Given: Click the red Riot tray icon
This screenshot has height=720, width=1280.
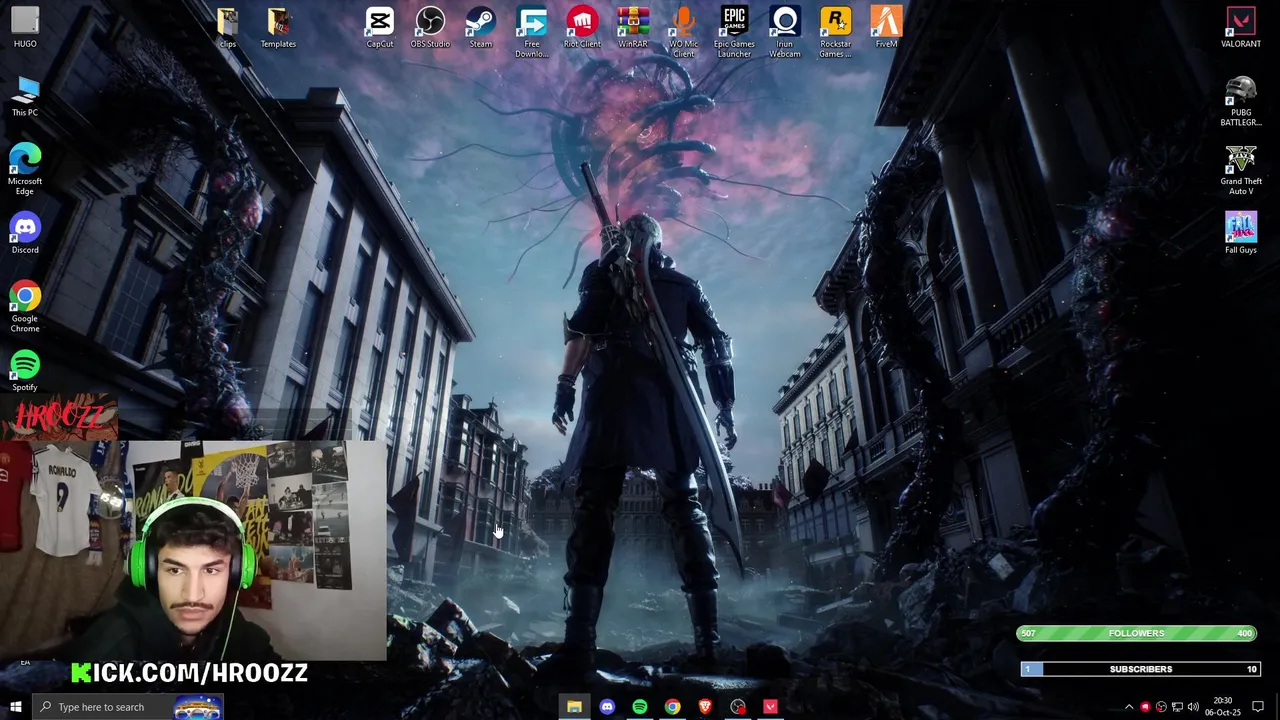Looking at the screenshot, I should (1145, 707).
